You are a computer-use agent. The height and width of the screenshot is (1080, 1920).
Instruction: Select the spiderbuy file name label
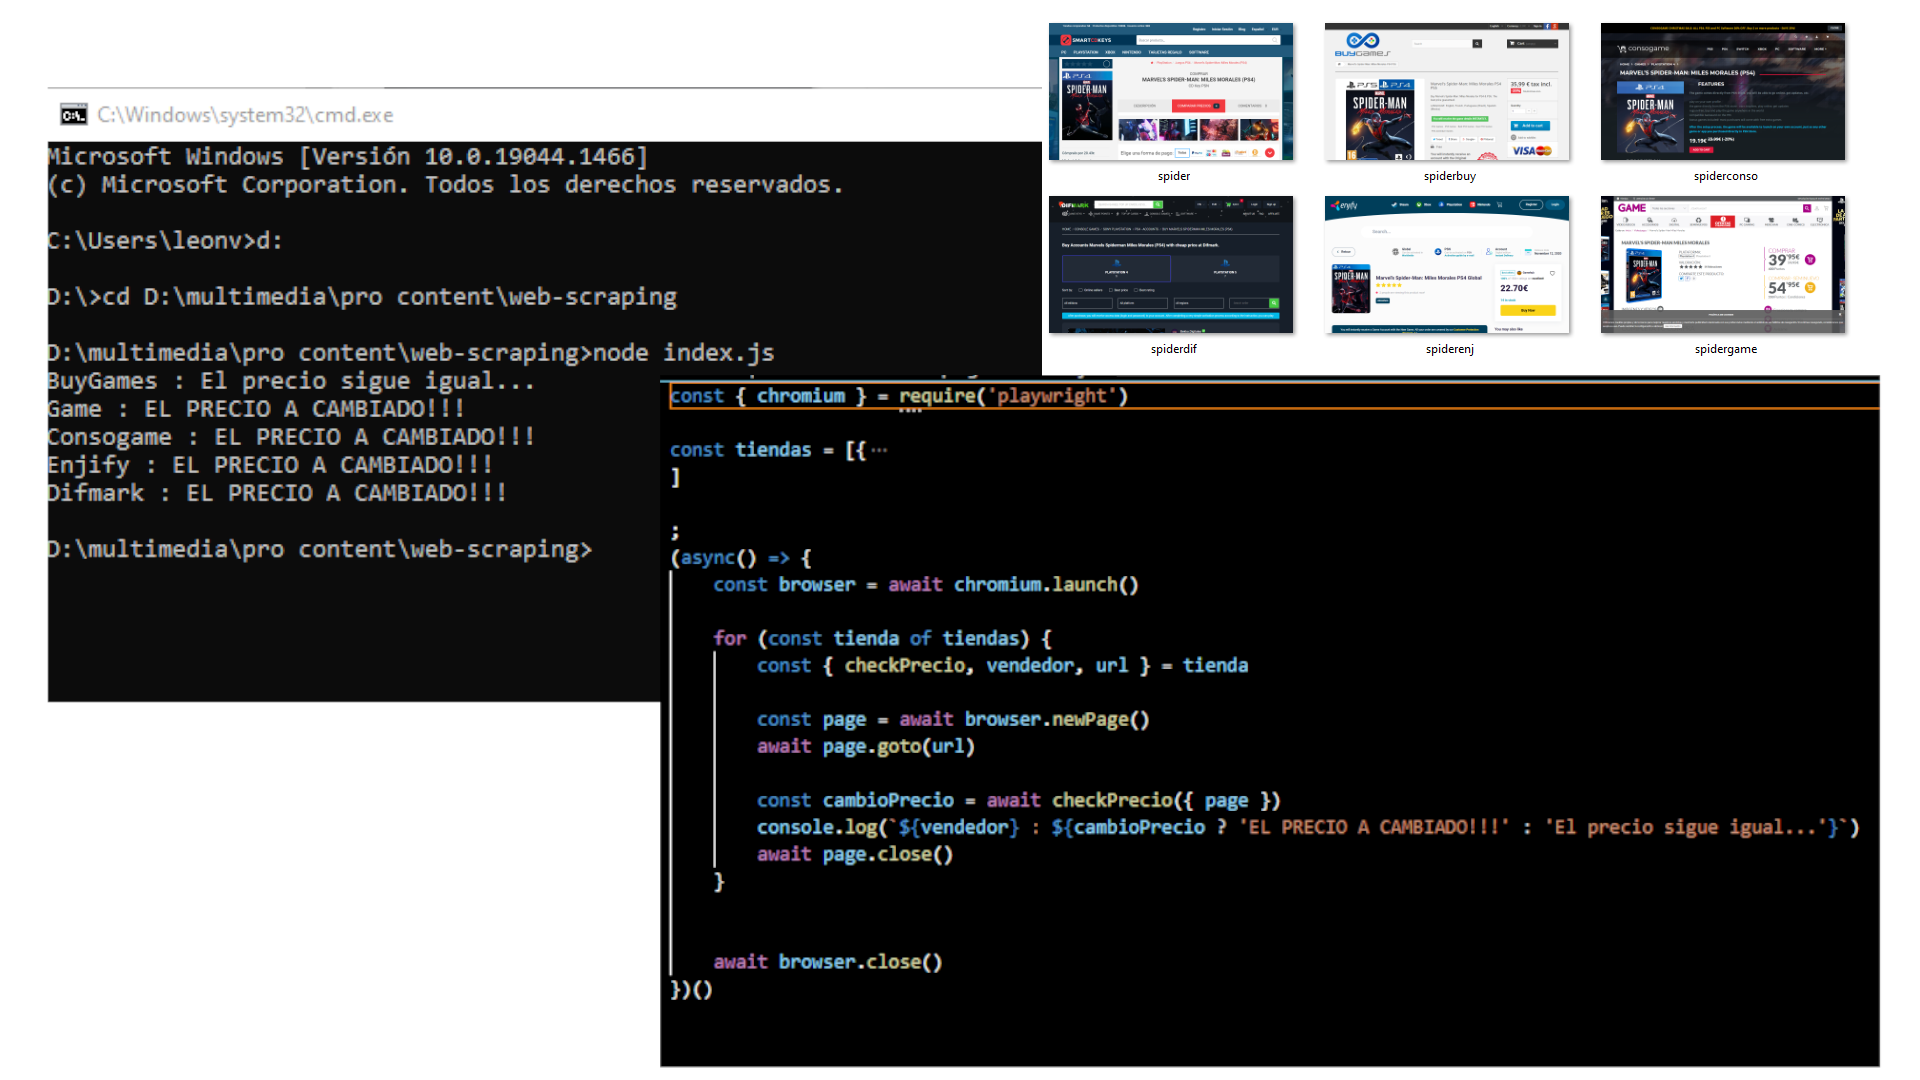click(x=1449, y=176)
